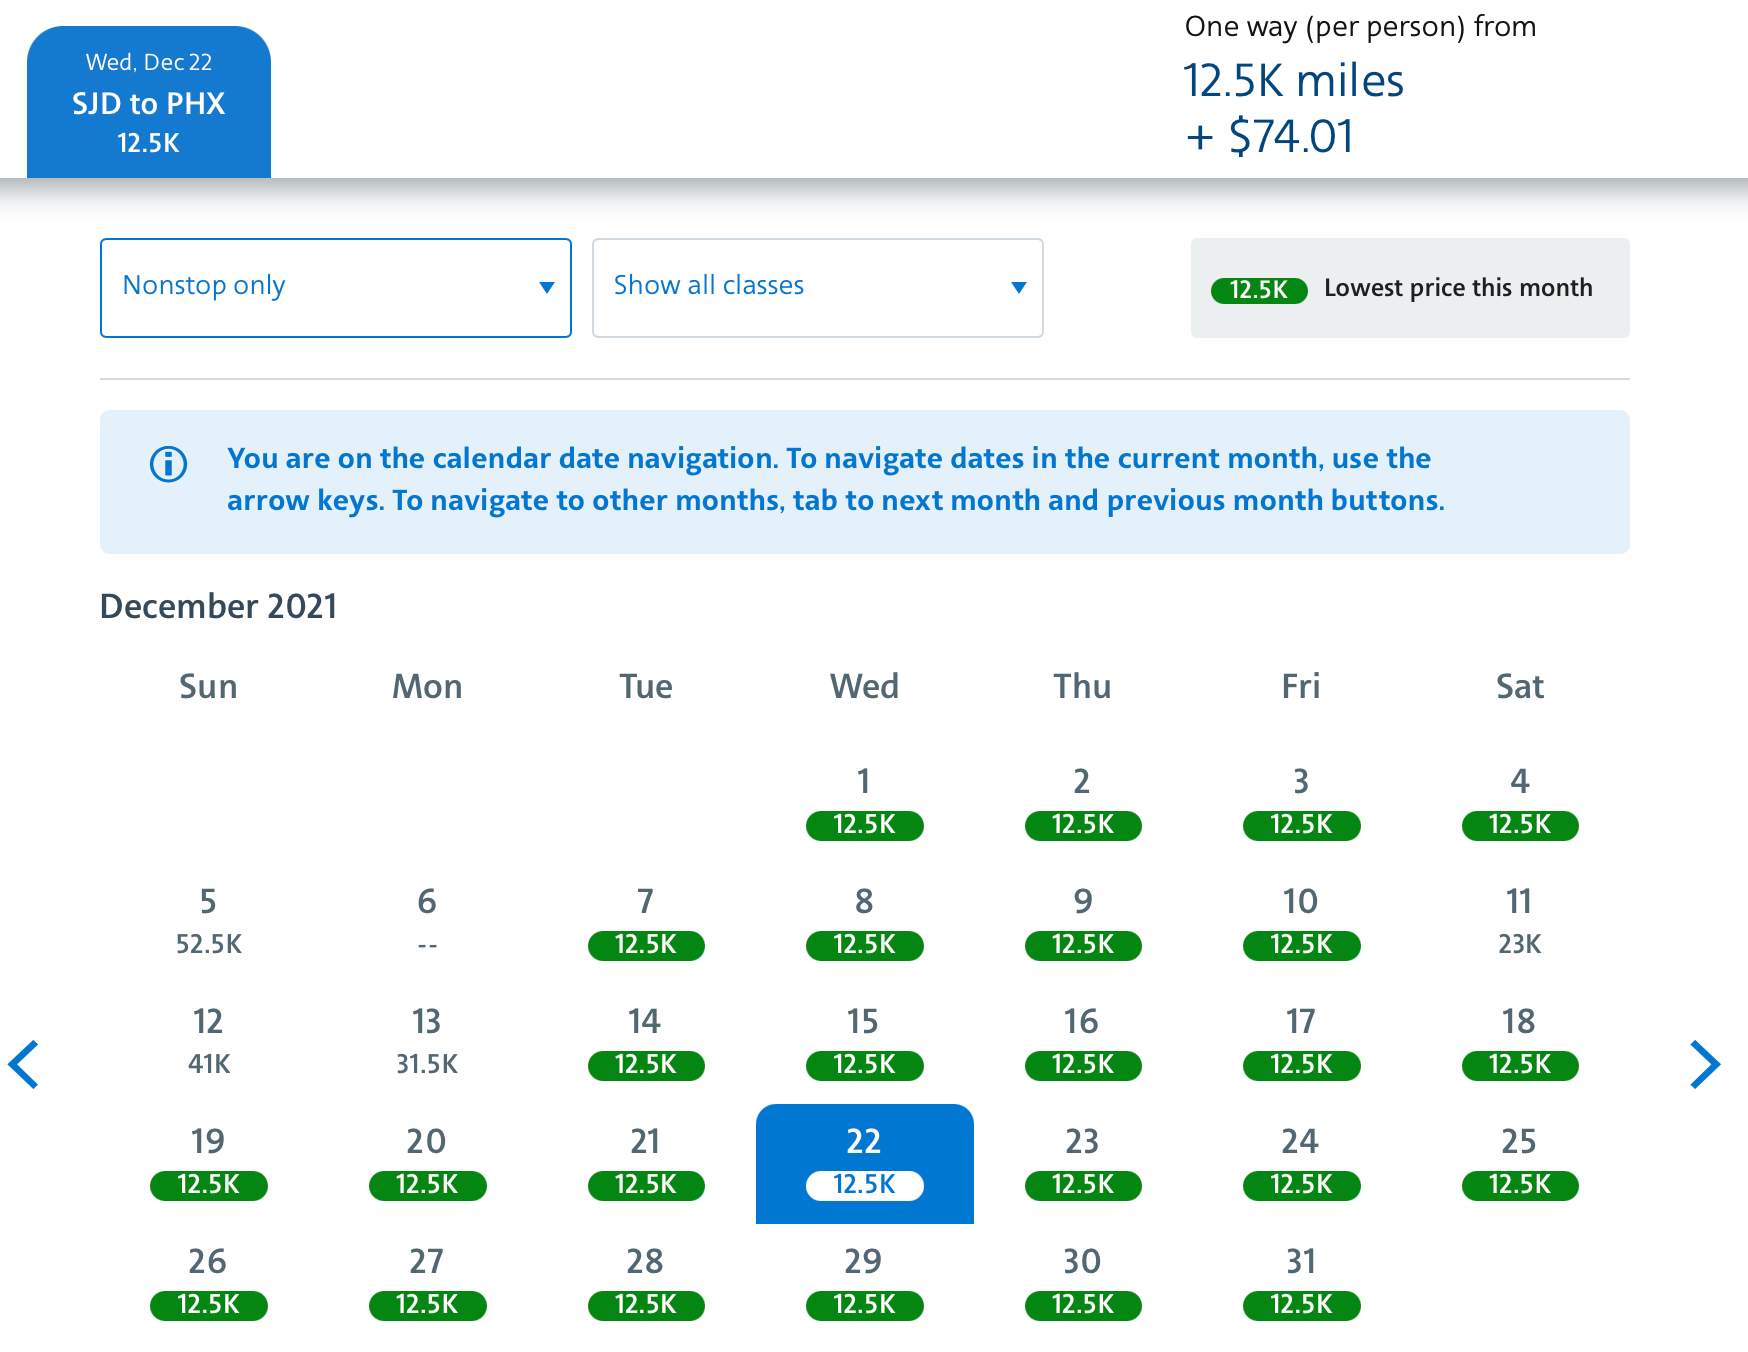Go to the next month arrow

click(x=1704, y=1064)
